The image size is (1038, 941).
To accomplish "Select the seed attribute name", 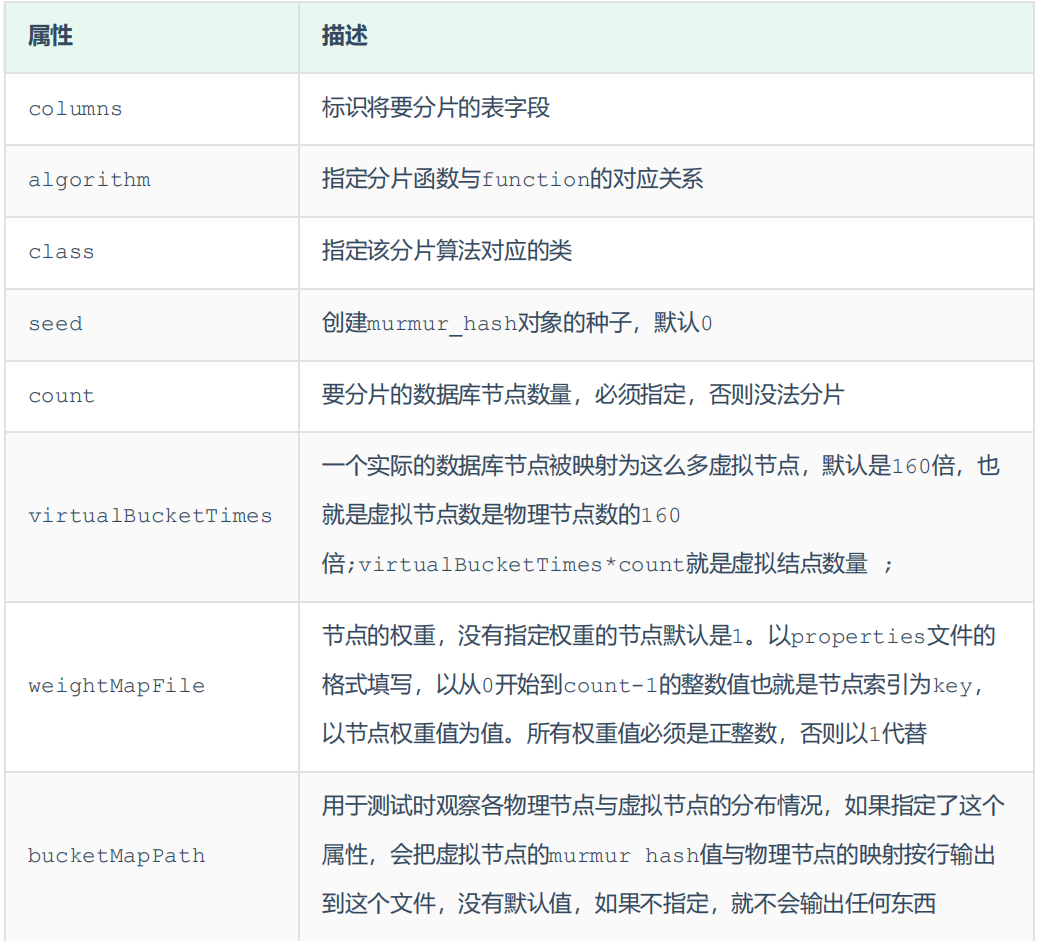I will click(55, 324).
